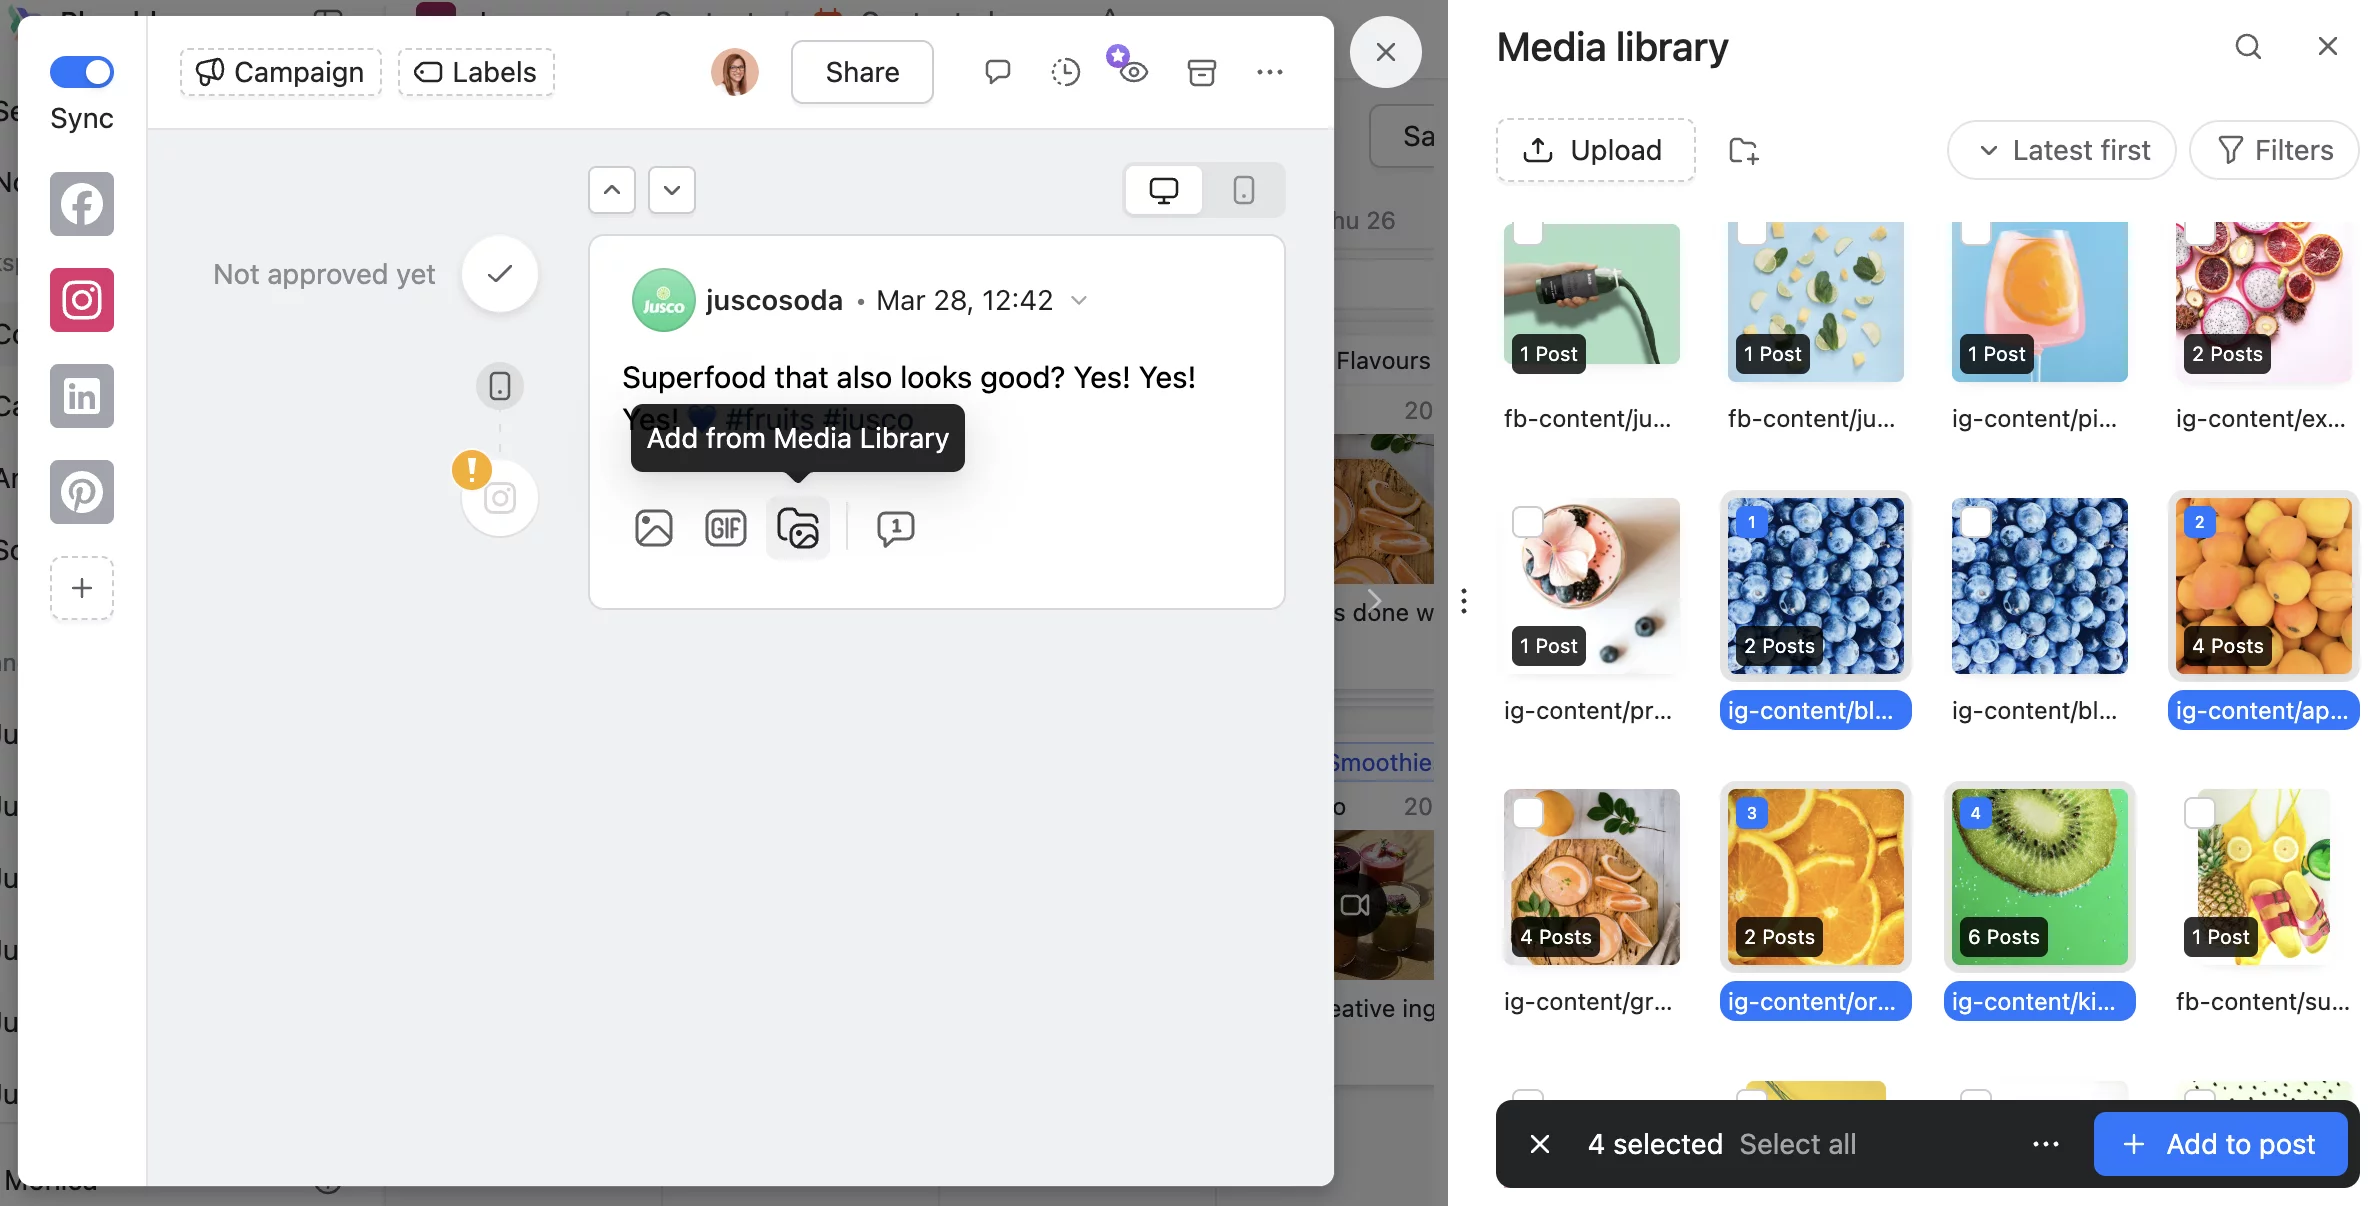Viewport: 2380px width, 1206px height.
Task: Open the preview eye icon
Action: coord(1134,72)
